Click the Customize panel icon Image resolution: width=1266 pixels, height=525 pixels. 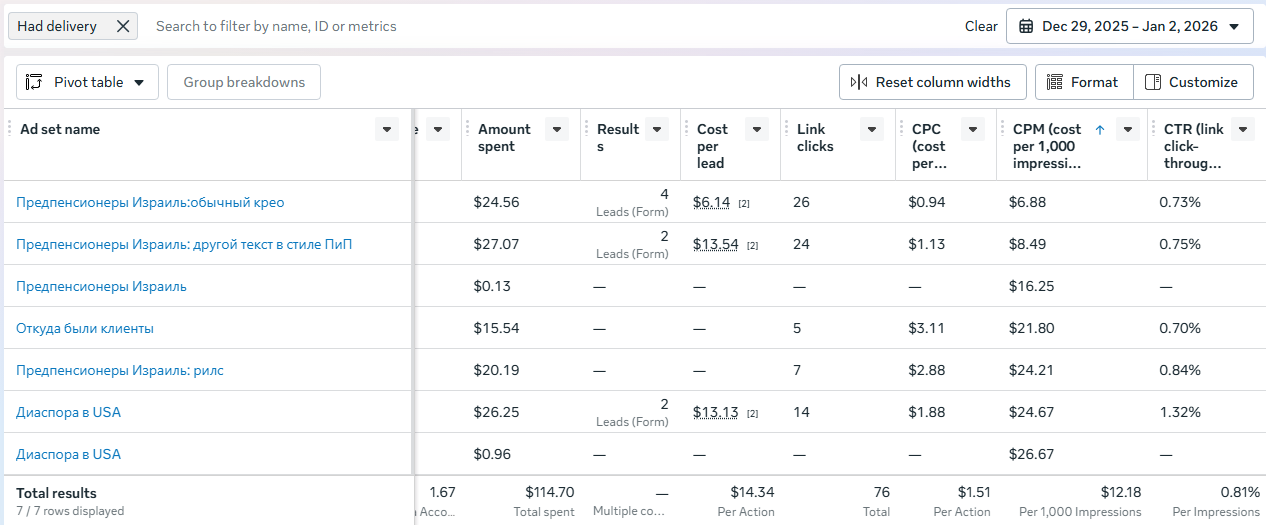[x=1153, y=82]
